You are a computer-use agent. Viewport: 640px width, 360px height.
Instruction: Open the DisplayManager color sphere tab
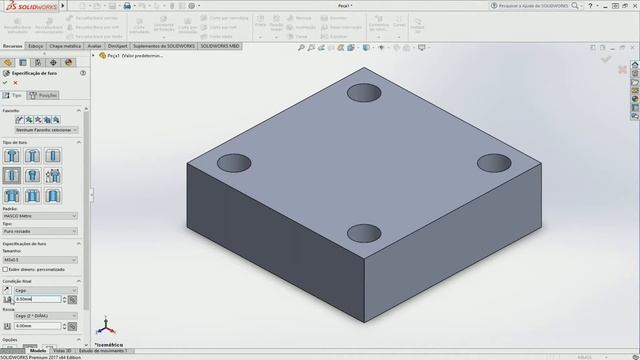(x=68, y=62)
